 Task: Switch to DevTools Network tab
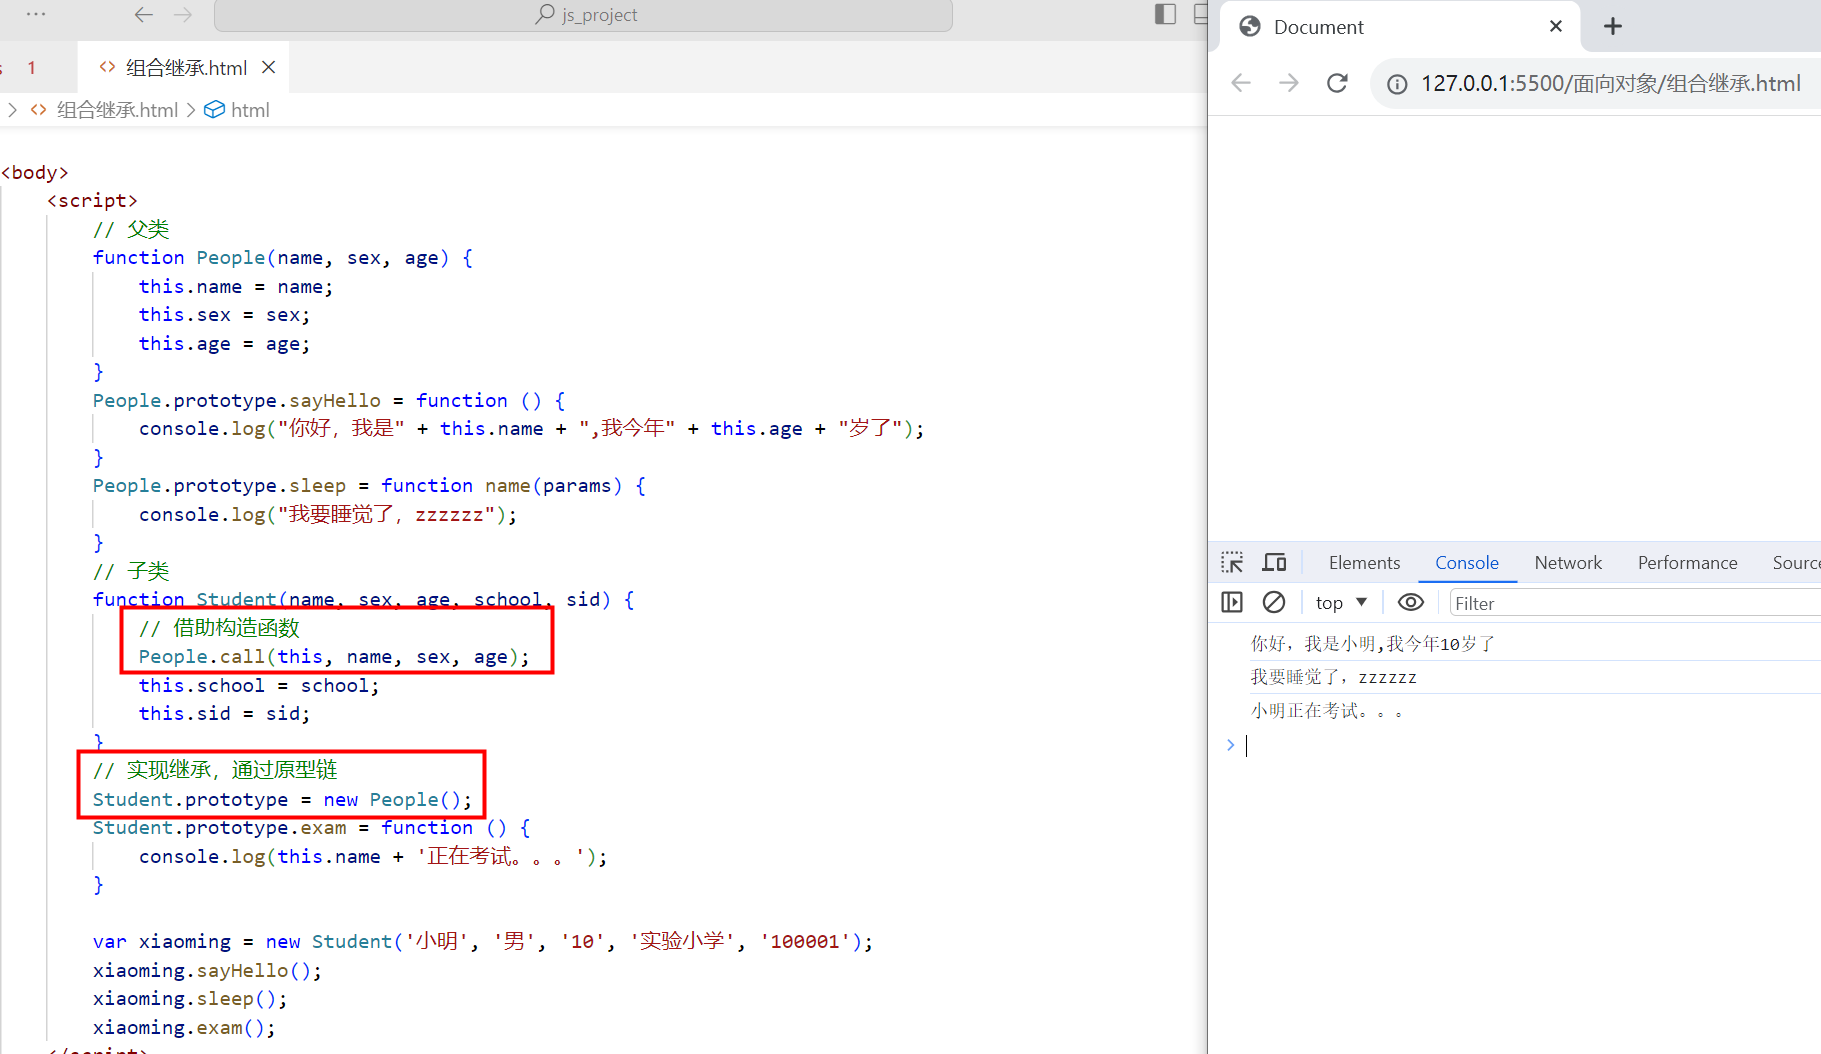click(x=1568, y=563)
